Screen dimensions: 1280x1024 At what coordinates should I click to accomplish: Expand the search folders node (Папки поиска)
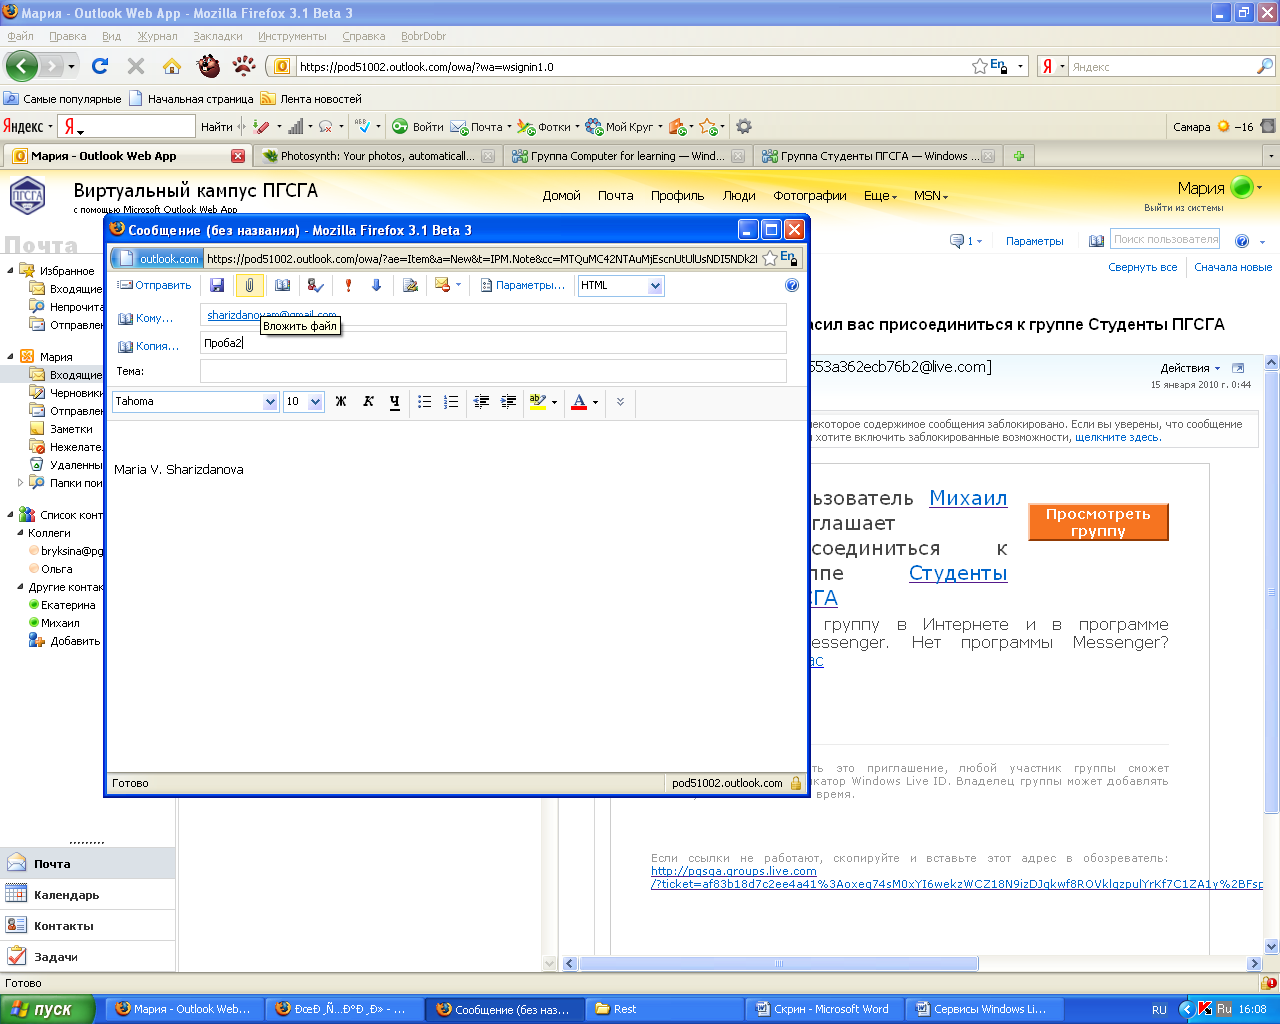coord(20,482)
